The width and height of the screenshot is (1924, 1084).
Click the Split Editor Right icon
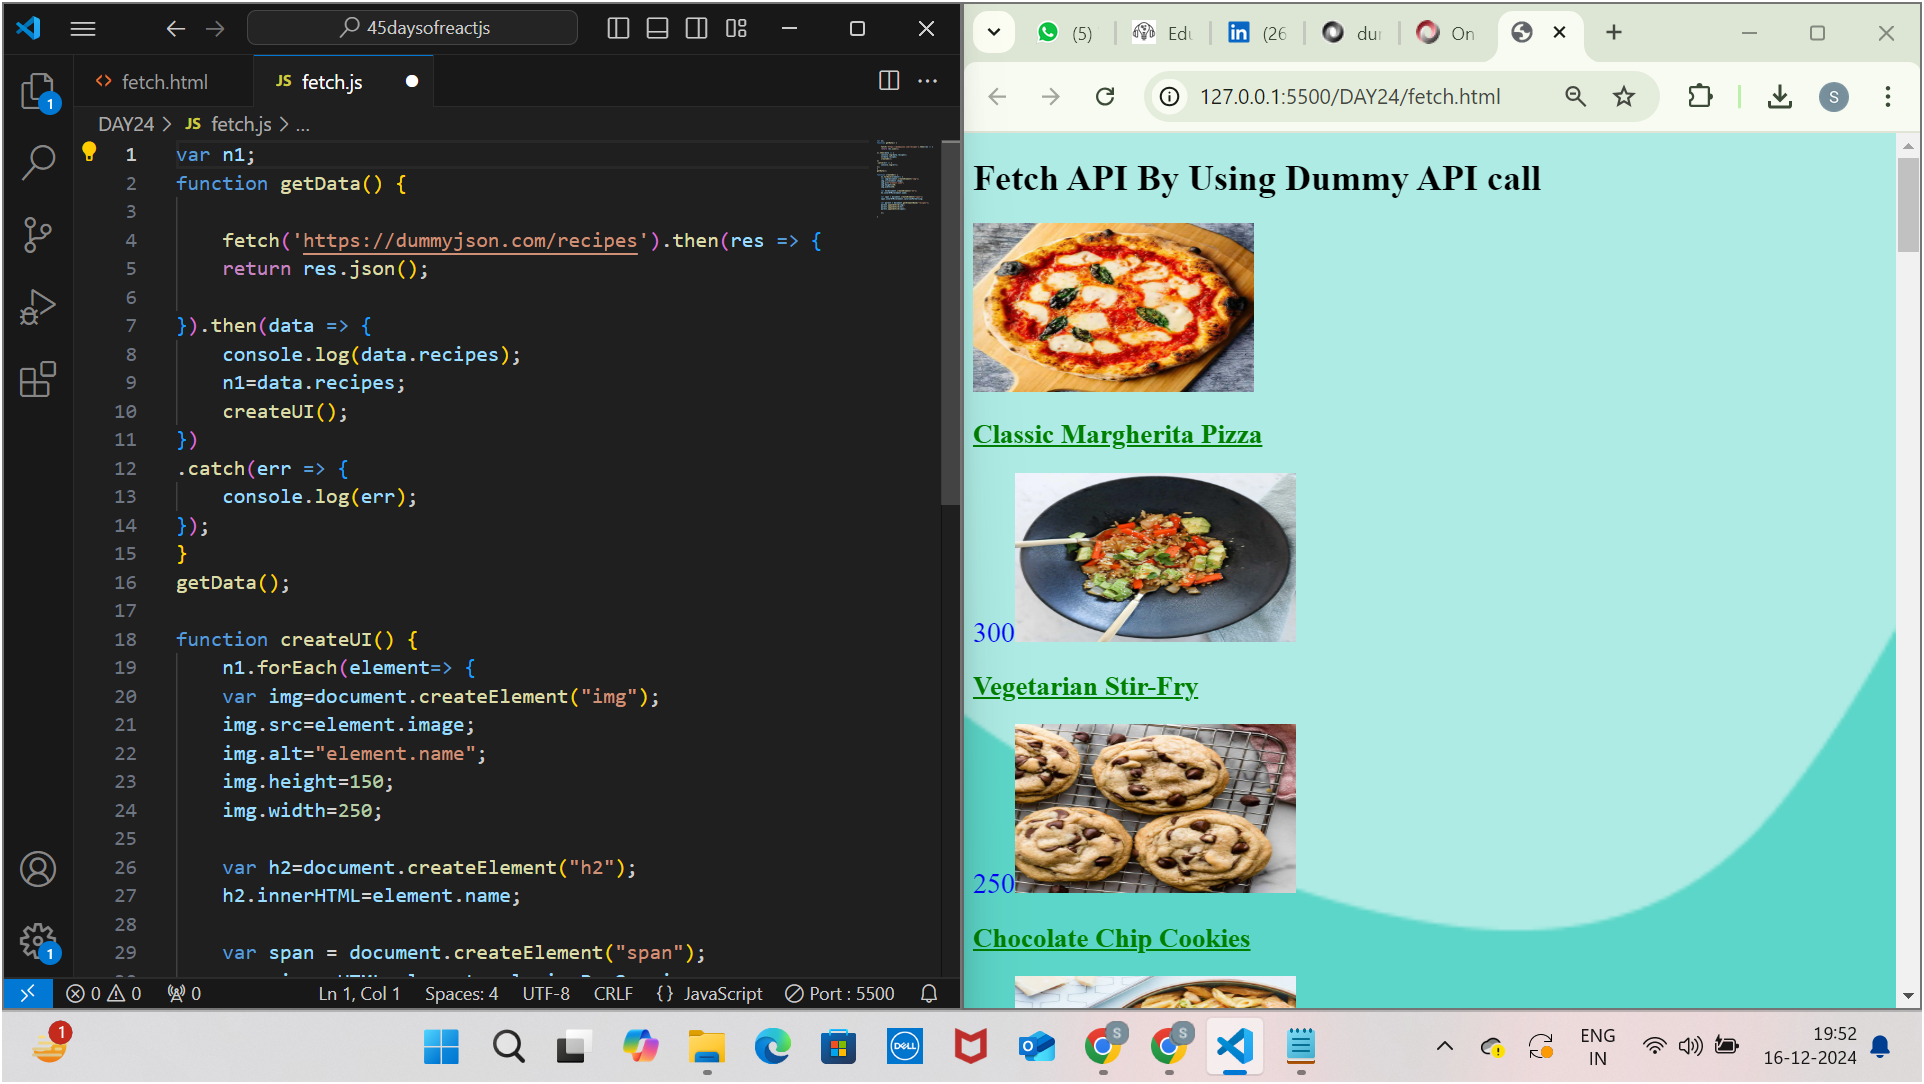coord(888,81)
